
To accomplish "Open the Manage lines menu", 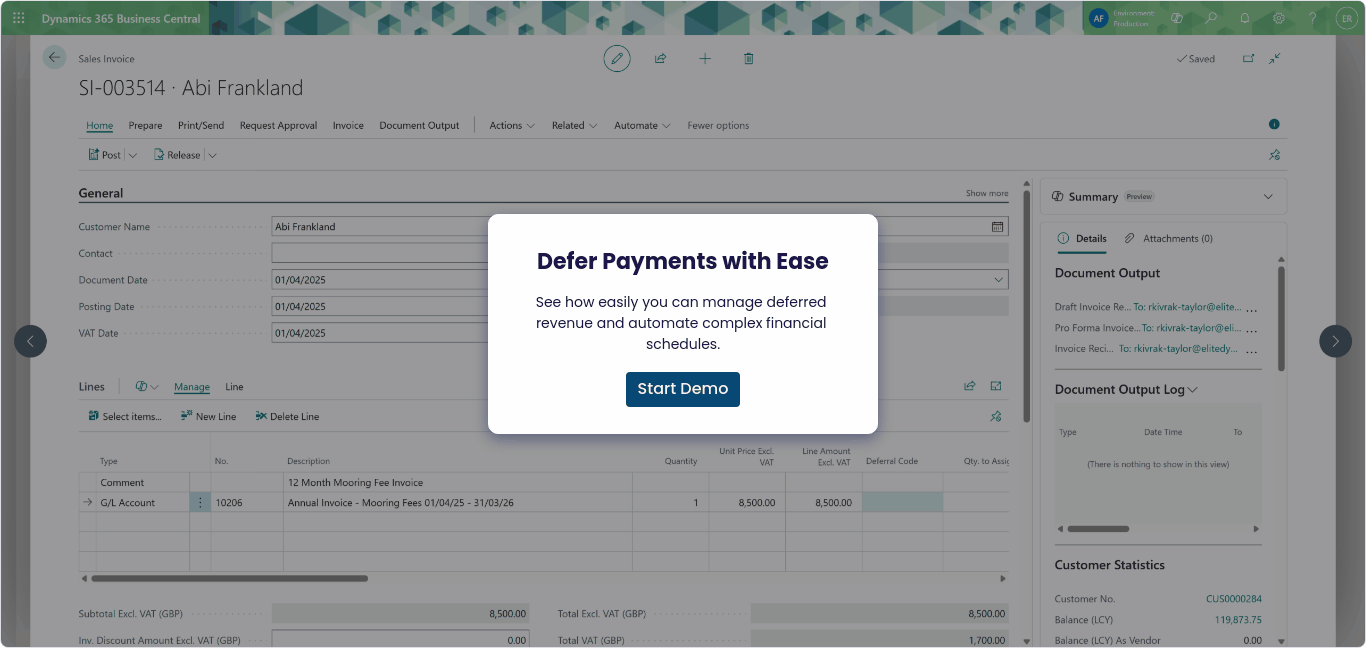I will click(x=192, y=387).
